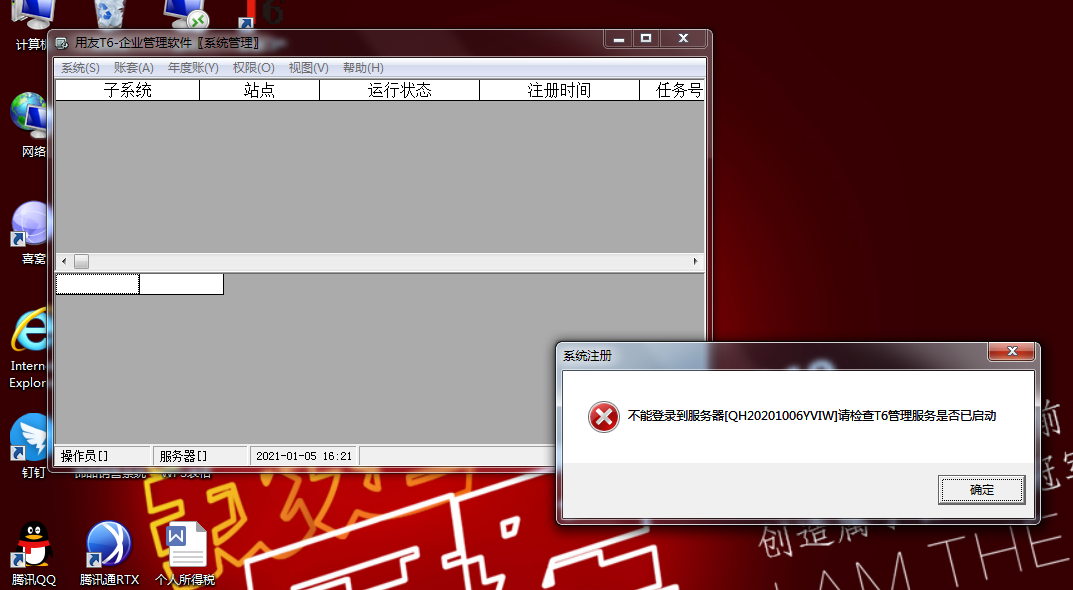
Task: Open the 账套(A) menu
Action: [133, 68]
